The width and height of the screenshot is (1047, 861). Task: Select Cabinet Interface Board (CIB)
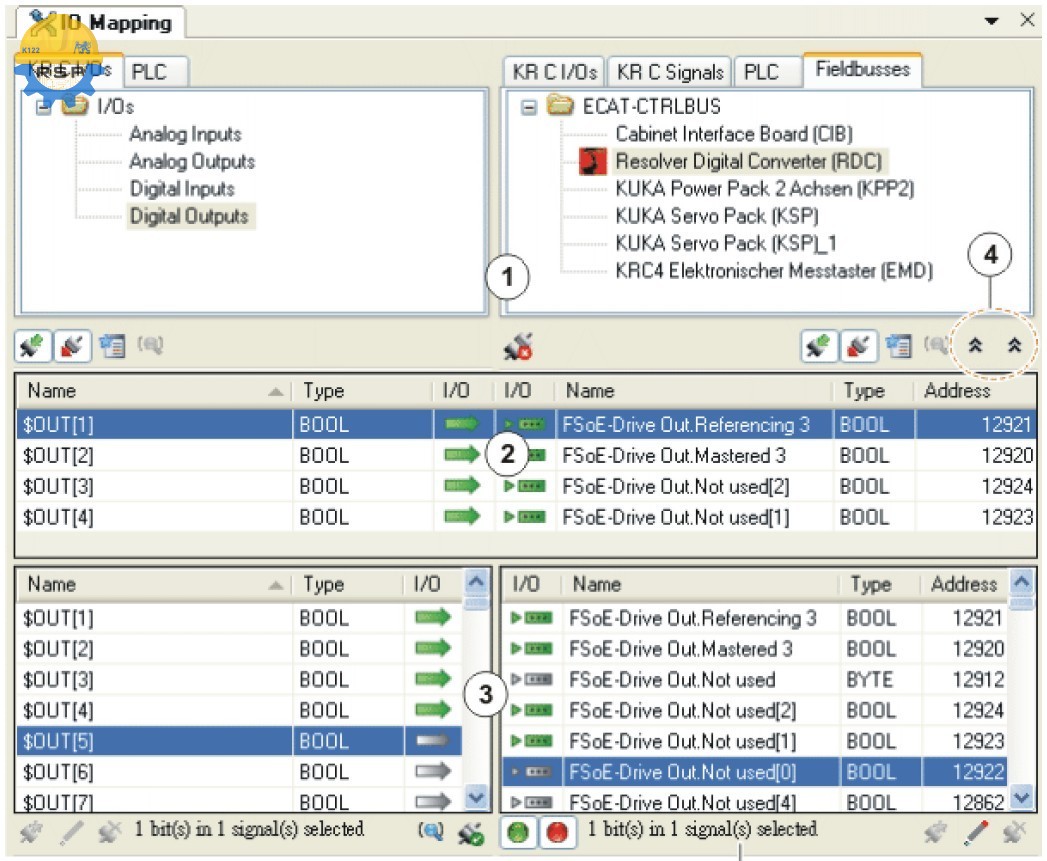coord(734,134)
